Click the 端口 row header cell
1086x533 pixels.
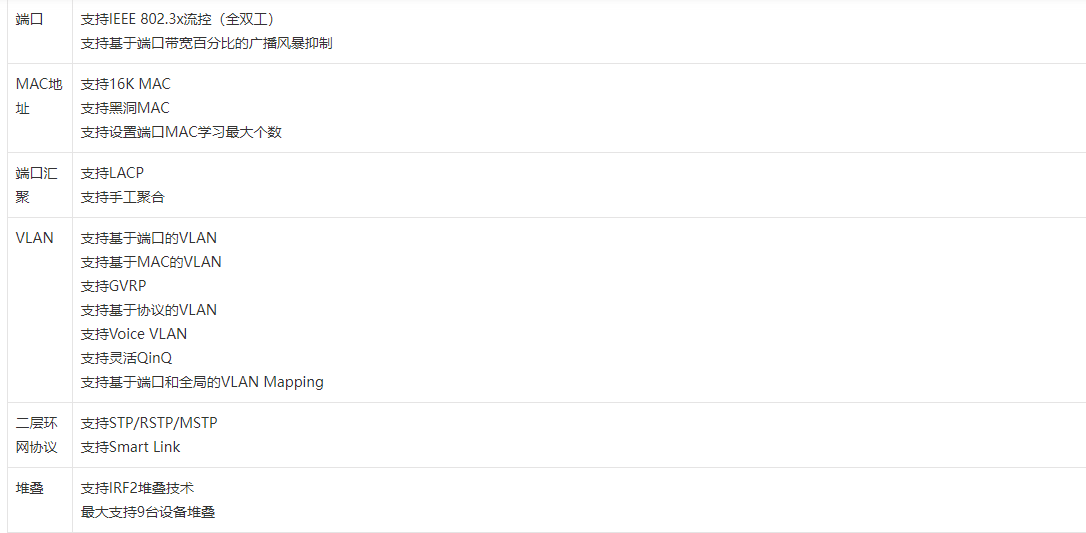click(30, 19)
